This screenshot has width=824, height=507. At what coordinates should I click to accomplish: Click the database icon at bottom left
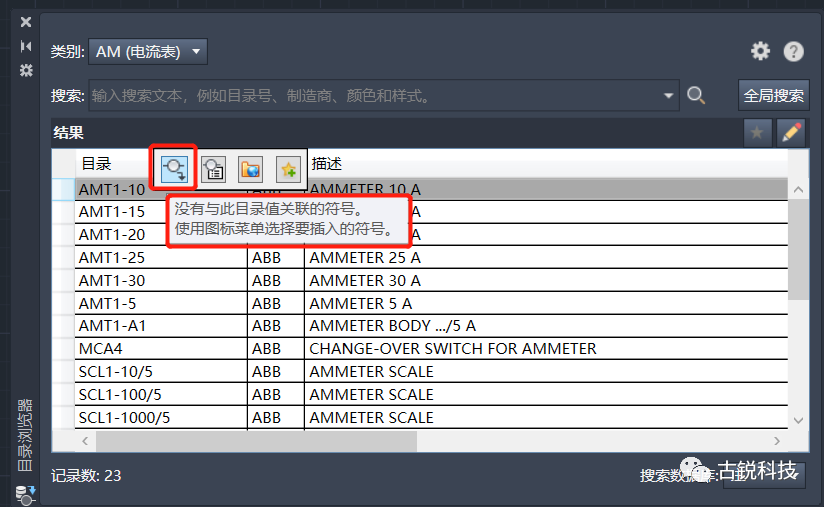click(x=25, y=495)
